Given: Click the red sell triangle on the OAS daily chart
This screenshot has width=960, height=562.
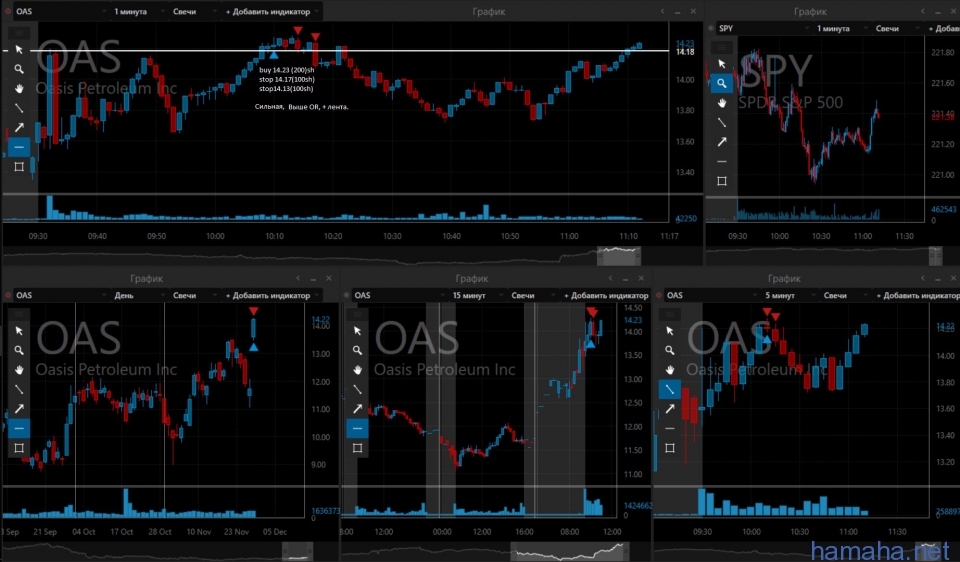Looking at the screenshot, I should tap(253, 312).
